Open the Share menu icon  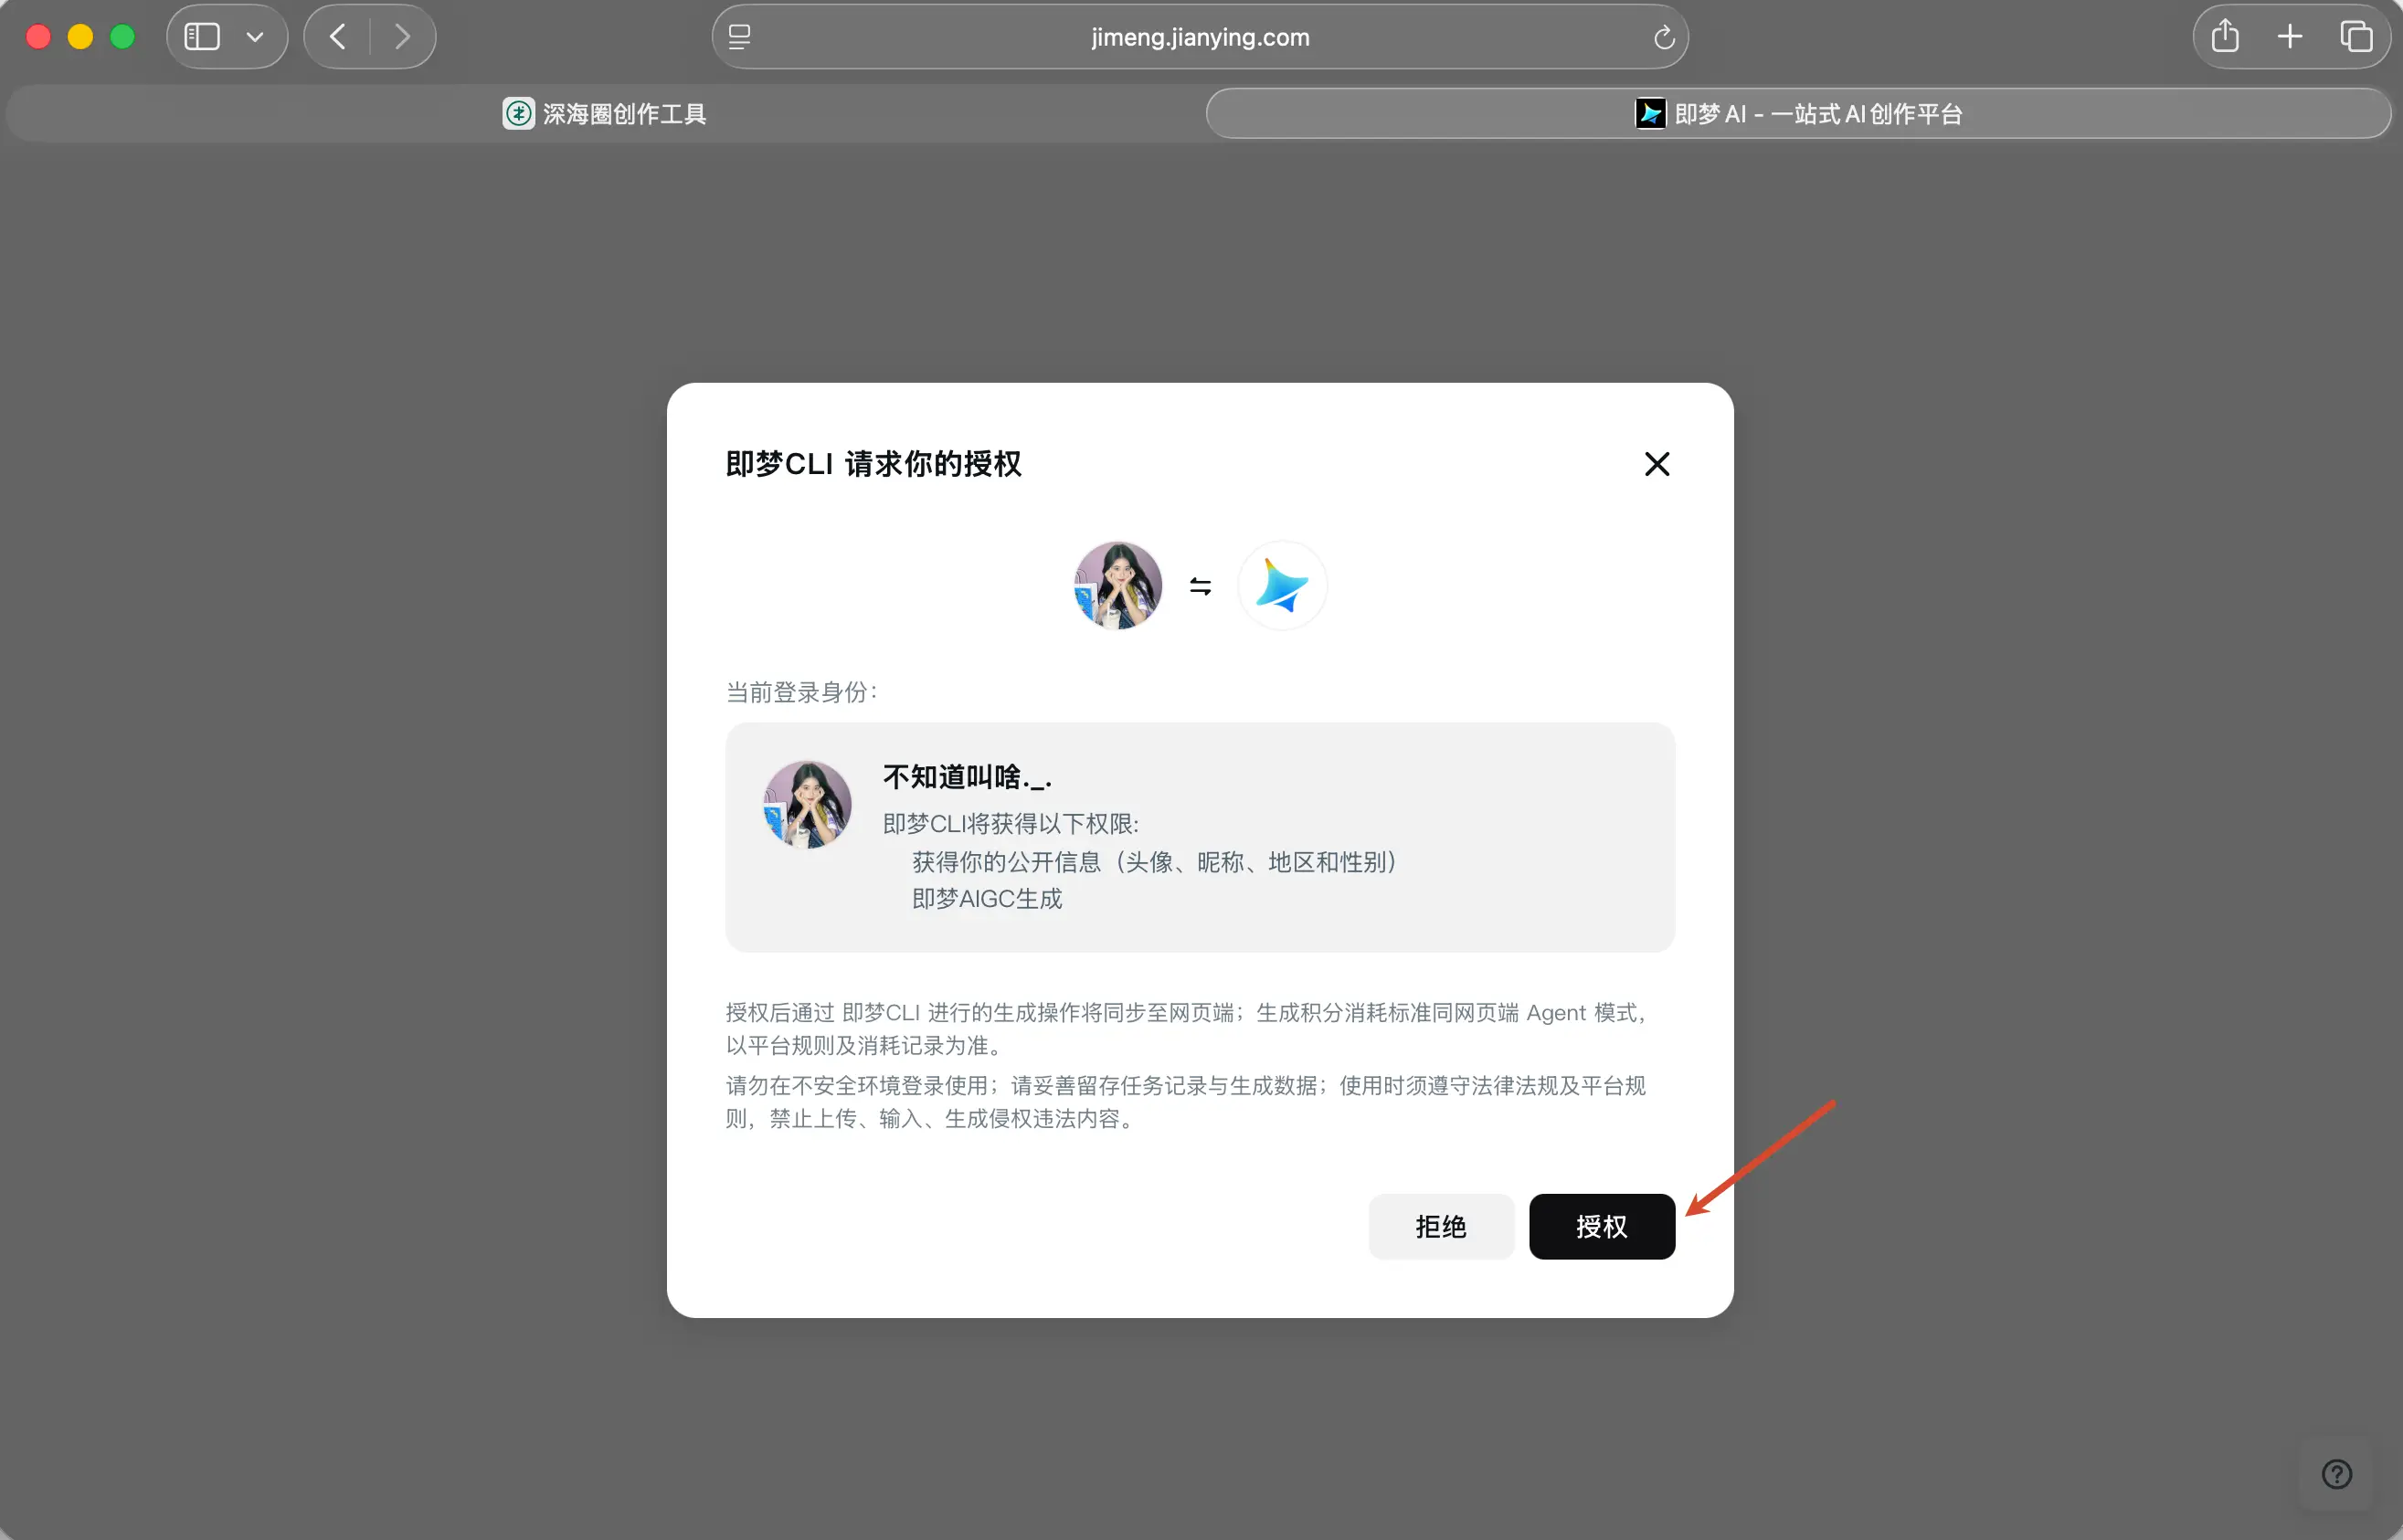click(x=2225, y=37)
